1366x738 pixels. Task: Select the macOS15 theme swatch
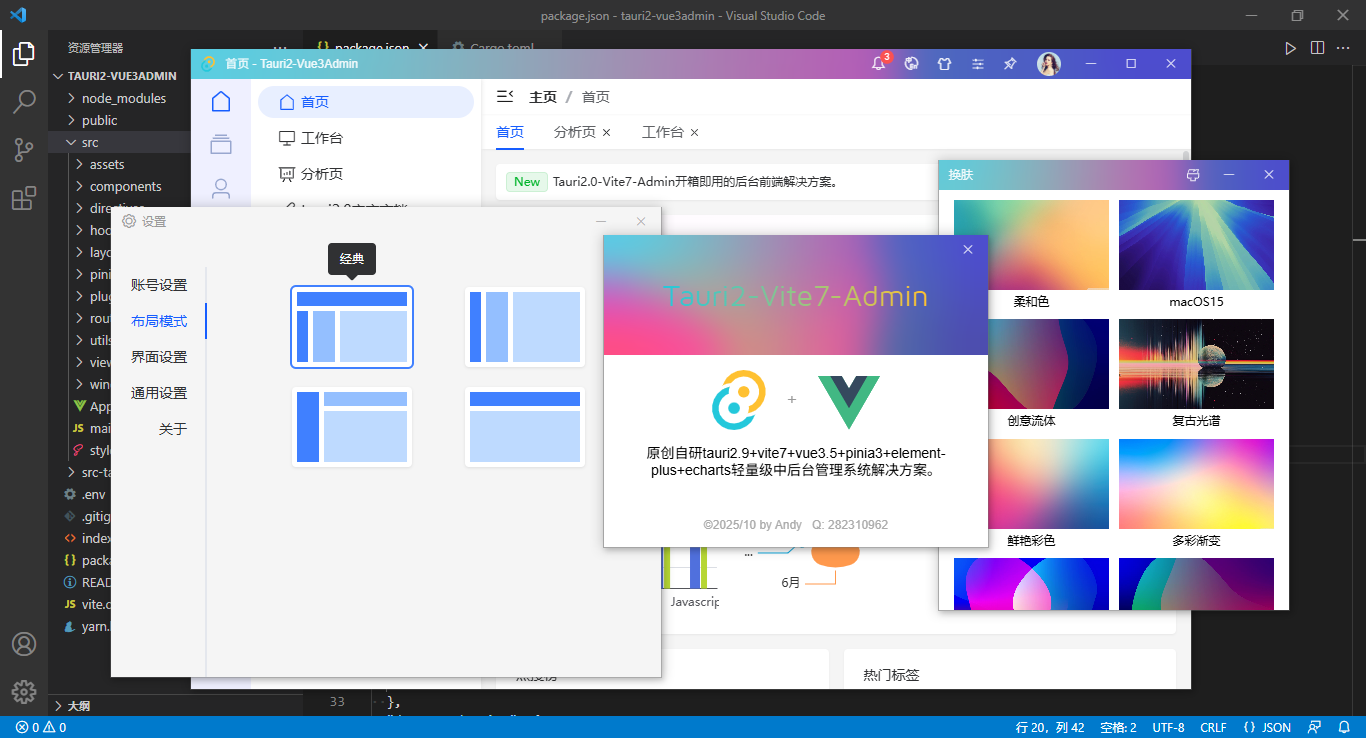(x=1196, y=244)
